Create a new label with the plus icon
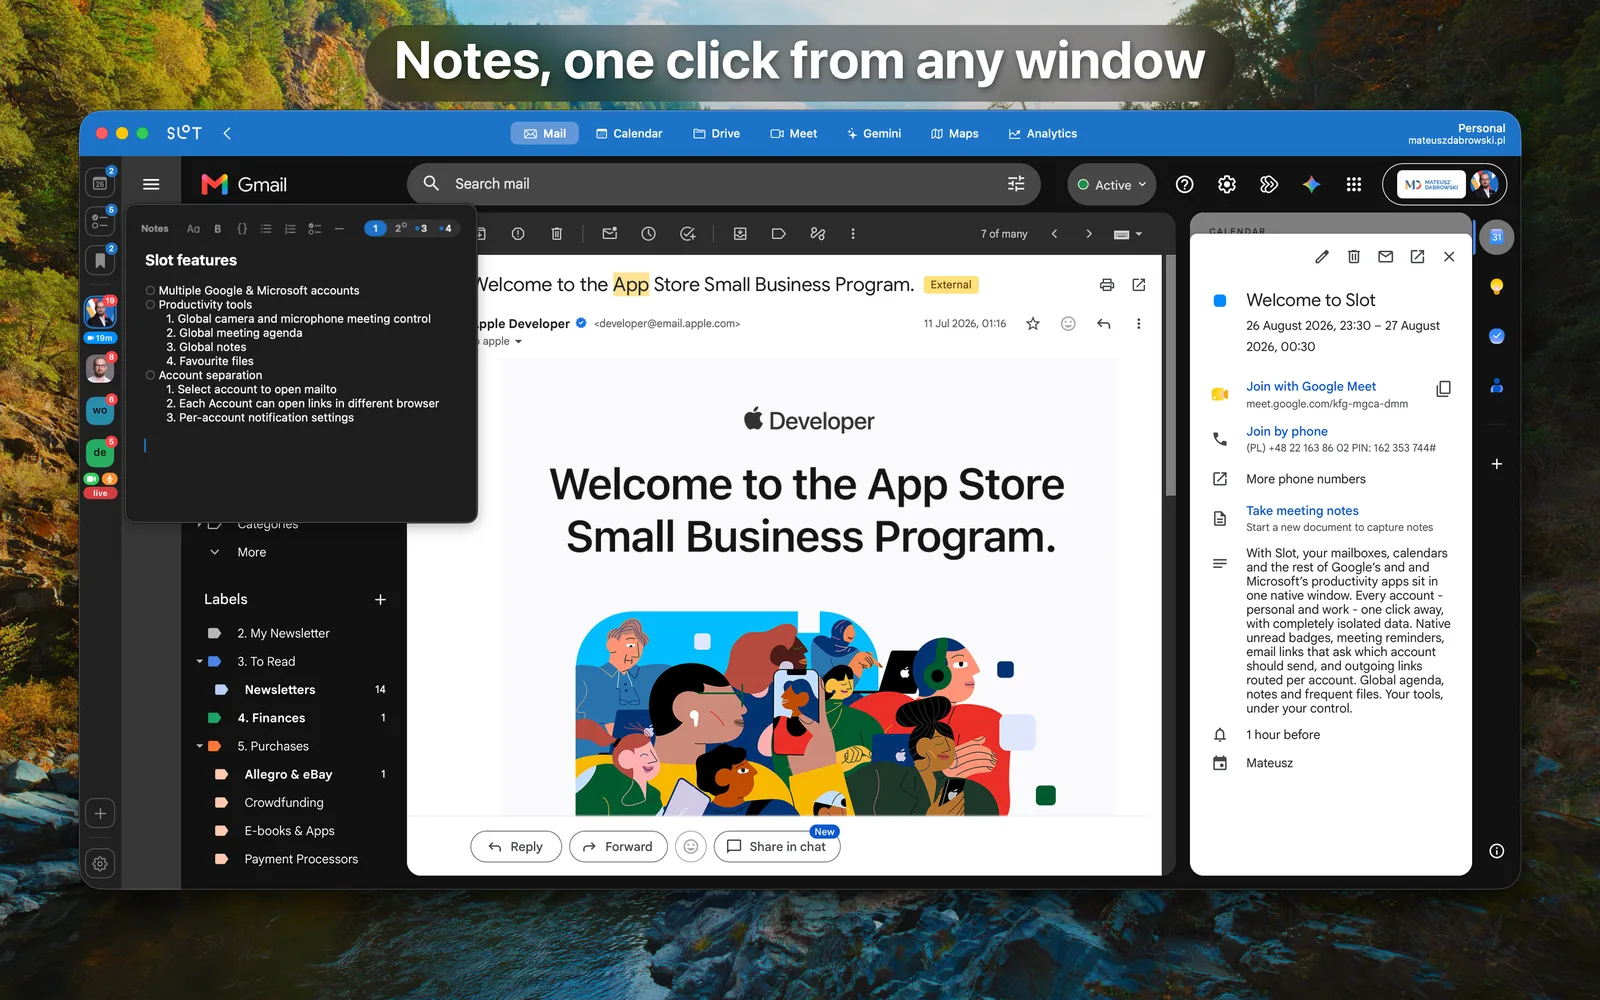The image size is (1600, 1000). [380, 600]
